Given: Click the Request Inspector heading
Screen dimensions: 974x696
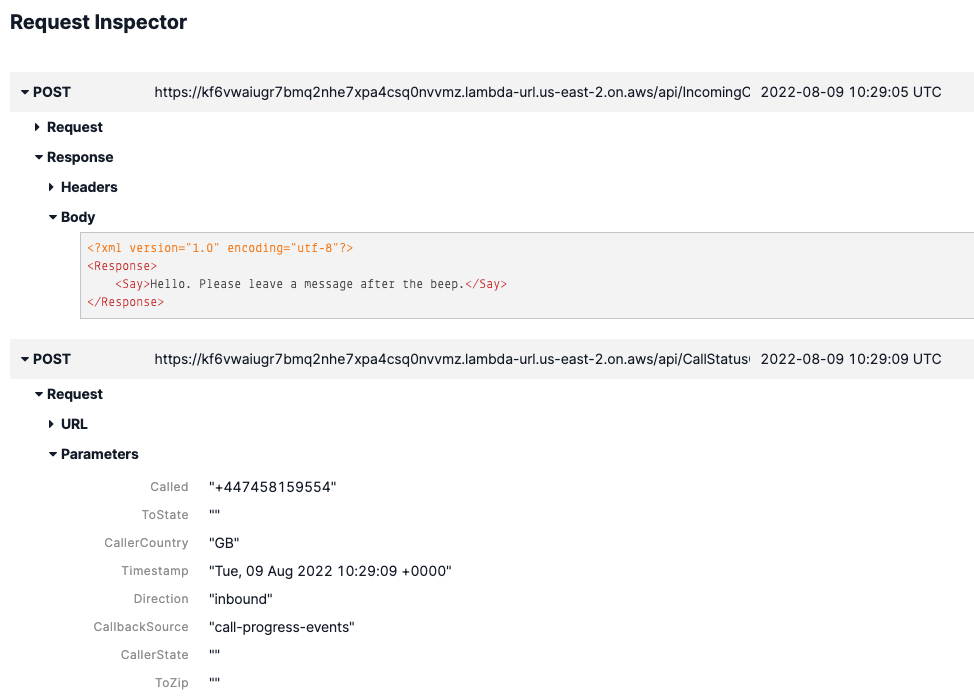Looking at the screenshot, I should tap(98, 22).
